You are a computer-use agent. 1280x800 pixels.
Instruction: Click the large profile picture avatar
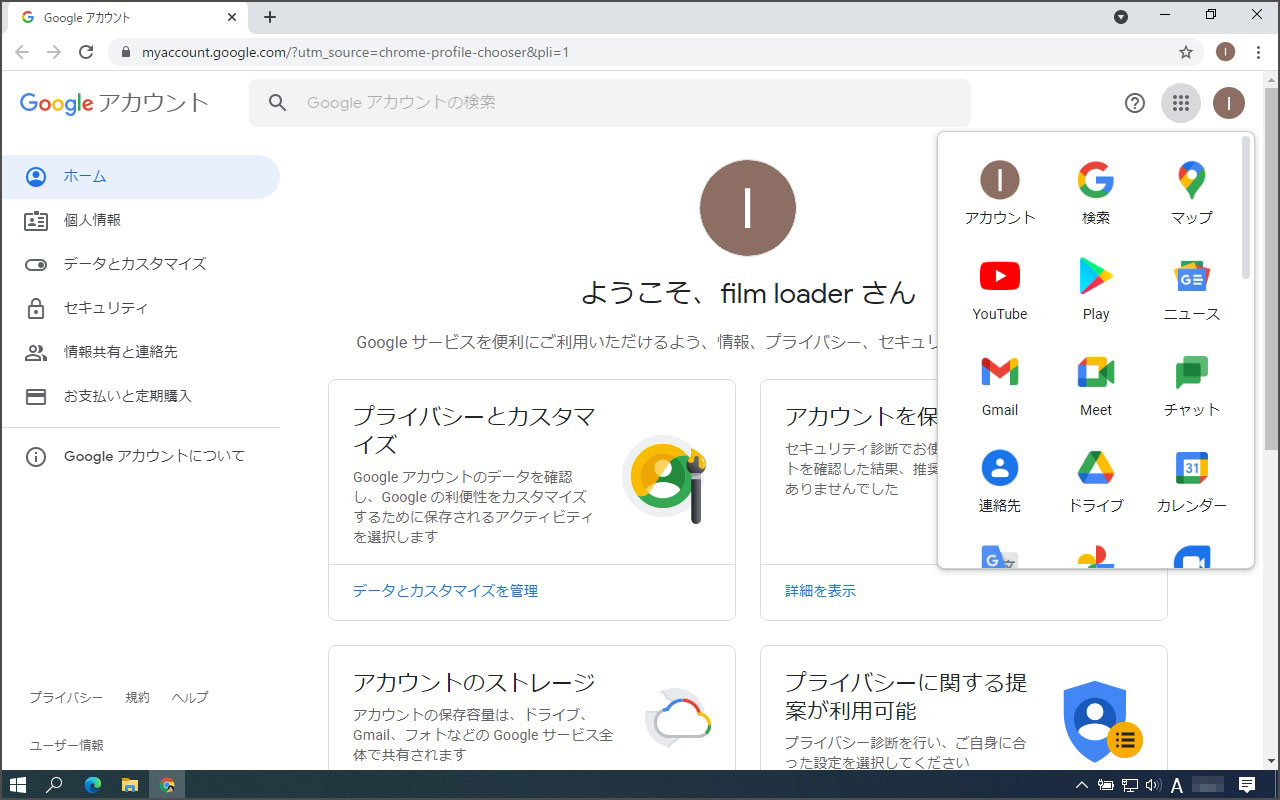[748, 208]
